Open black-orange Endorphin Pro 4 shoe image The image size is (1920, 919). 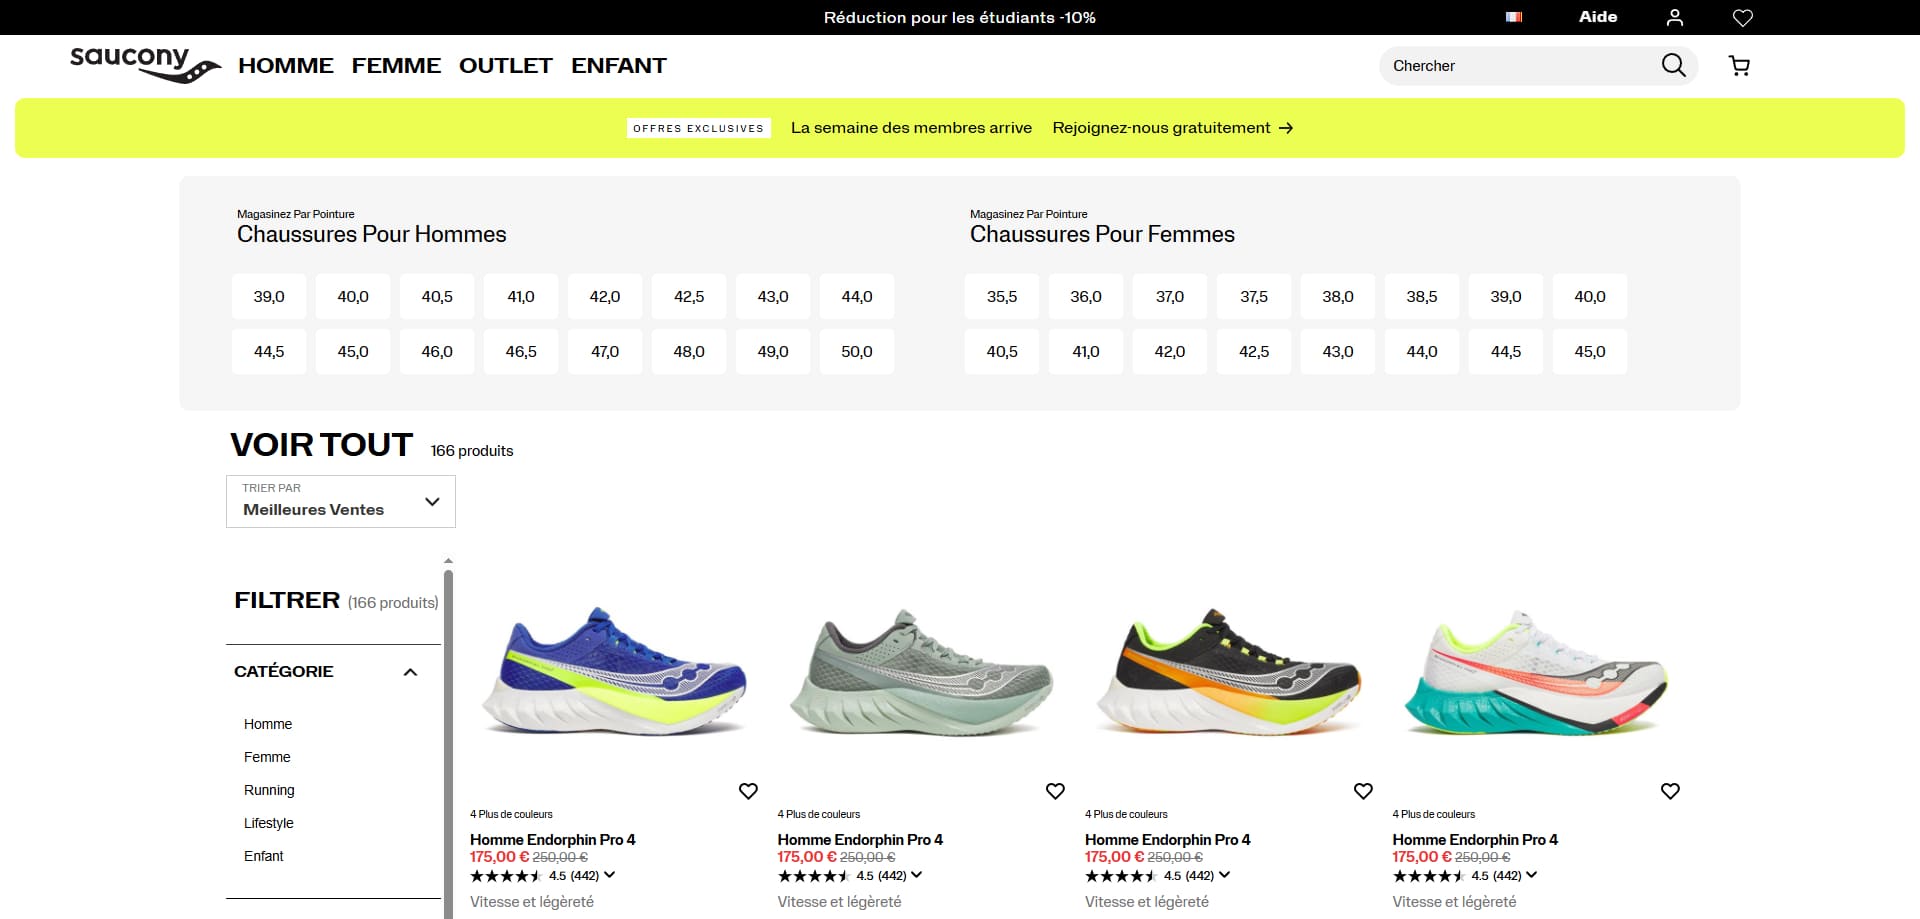click(1229, 672)
